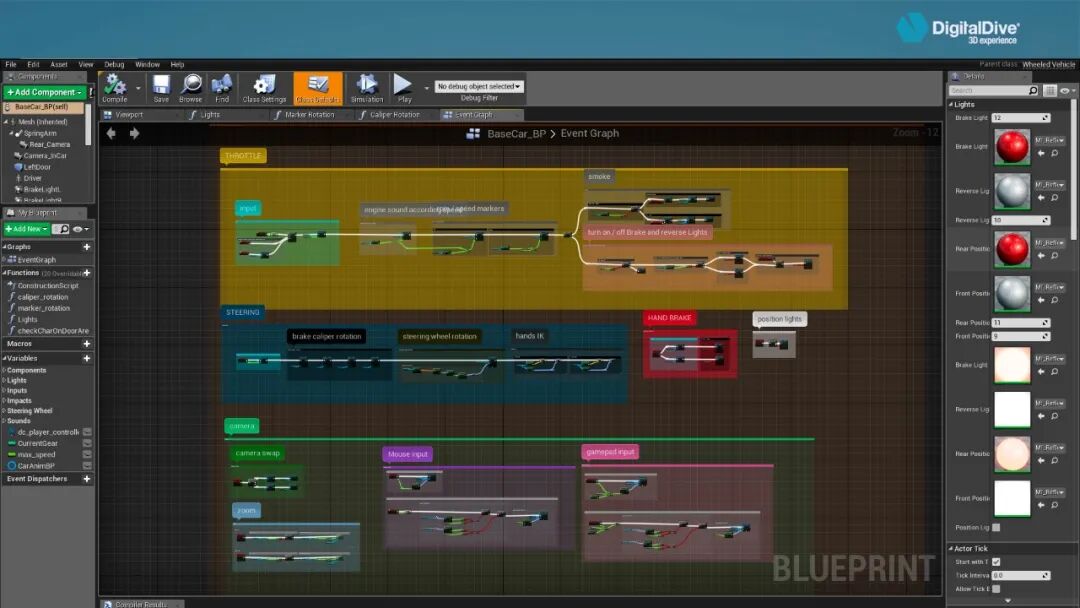This screenshot has height=608, width=1080.
Task: Collapse the Lights section in Details
Action: (952, 105)
